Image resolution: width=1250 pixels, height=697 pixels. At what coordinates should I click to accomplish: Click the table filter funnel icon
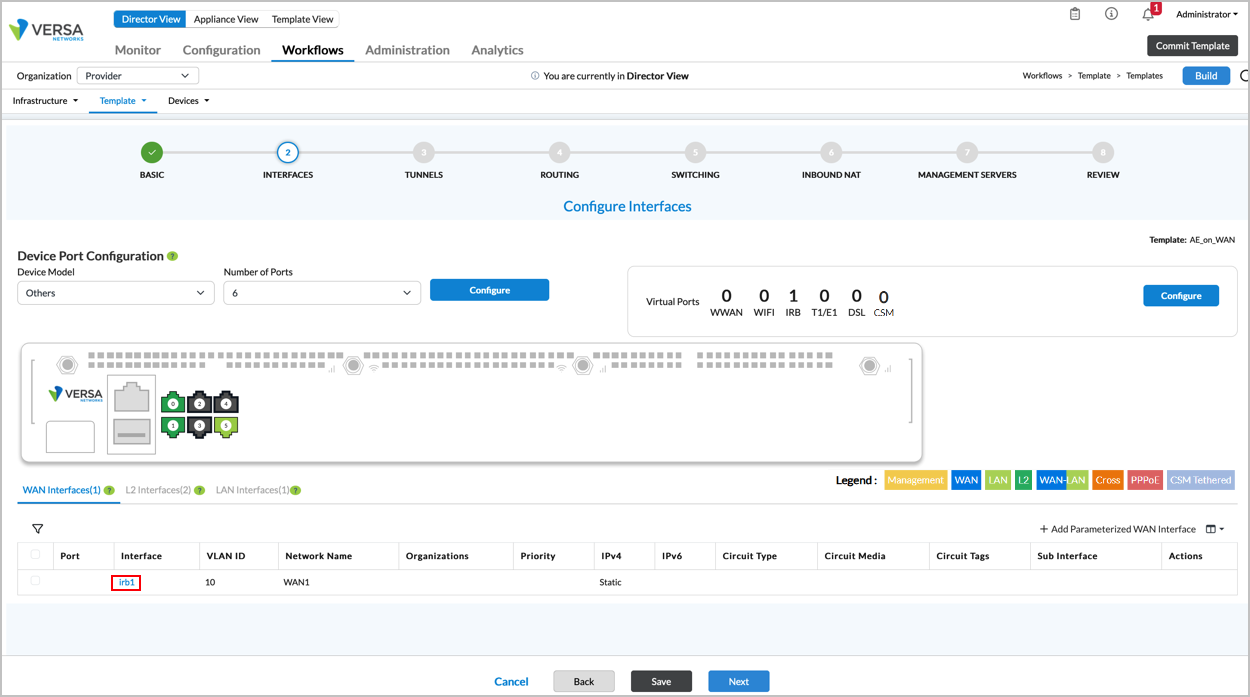coord(38,529)
